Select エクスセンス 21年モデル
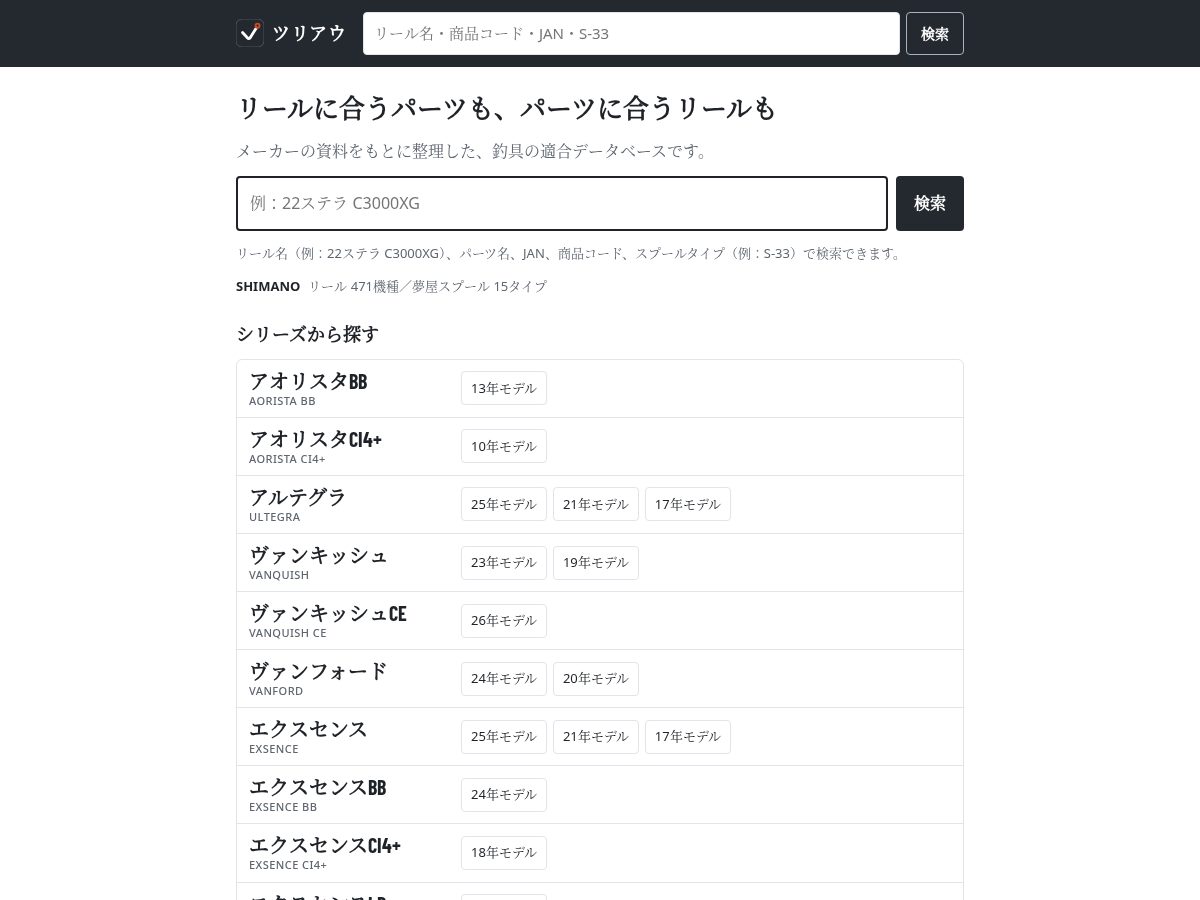This screenshot has width=1200, height=900. [596, 736]
